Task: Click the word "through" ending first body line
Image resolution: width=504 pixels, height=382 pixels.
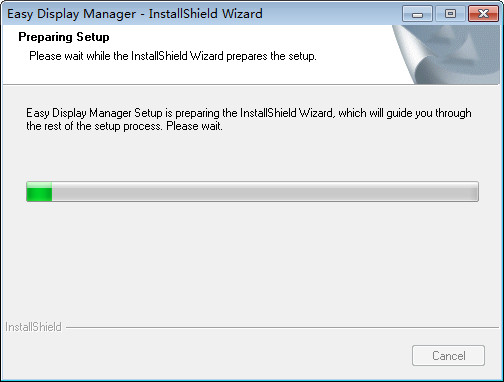Action: (x=453, y=113)
